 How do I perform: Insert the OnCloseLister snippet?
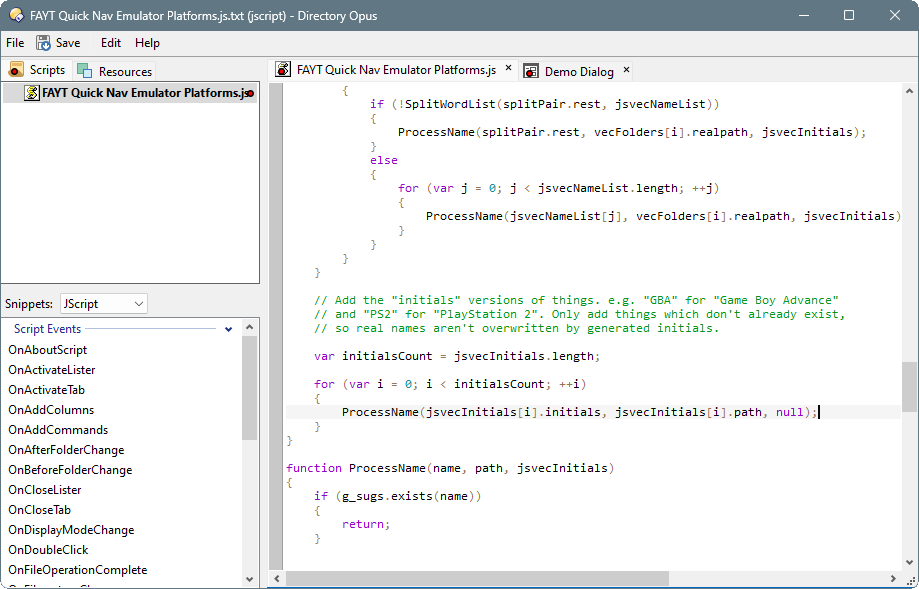pyautogui.click(x=45, y=489)
